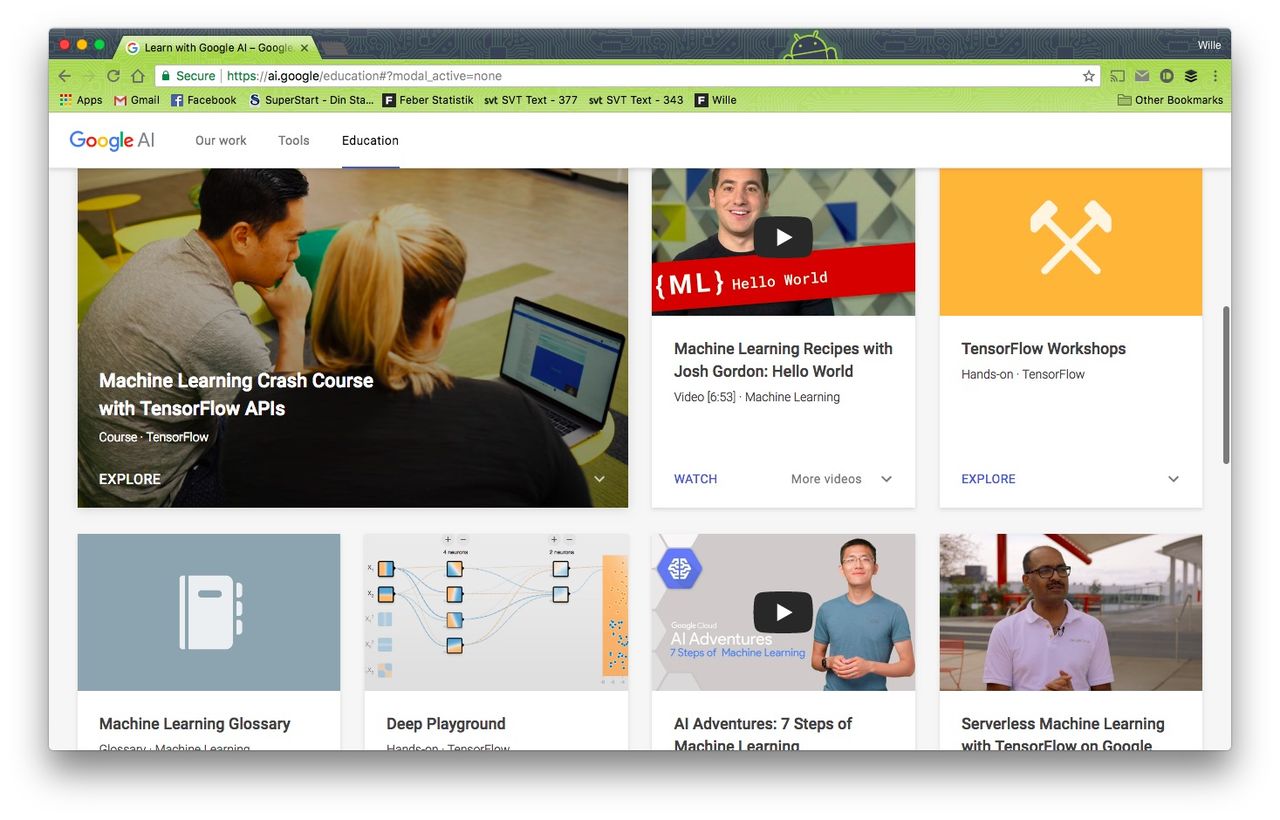Click the Course · TensorFlow label
This screenshot has height=820, width=1280.
(154, 437)
